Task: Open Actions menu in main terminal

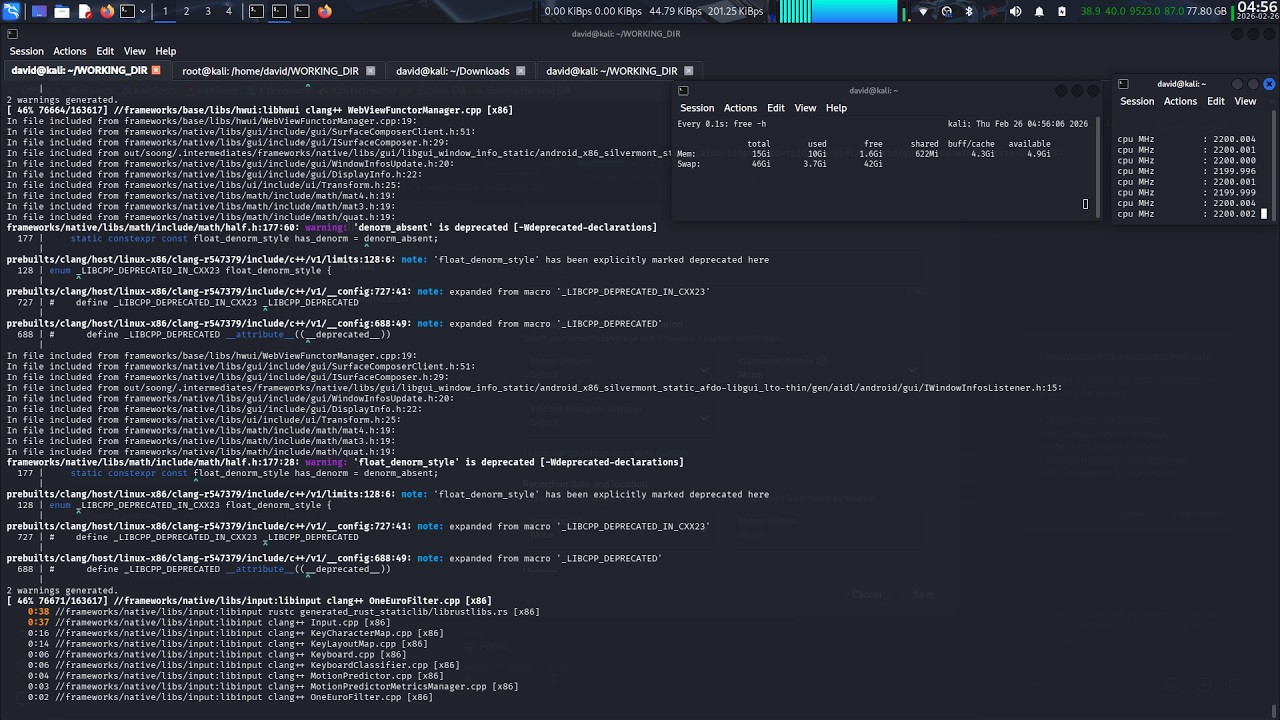Action: click(x=70, y=51)
